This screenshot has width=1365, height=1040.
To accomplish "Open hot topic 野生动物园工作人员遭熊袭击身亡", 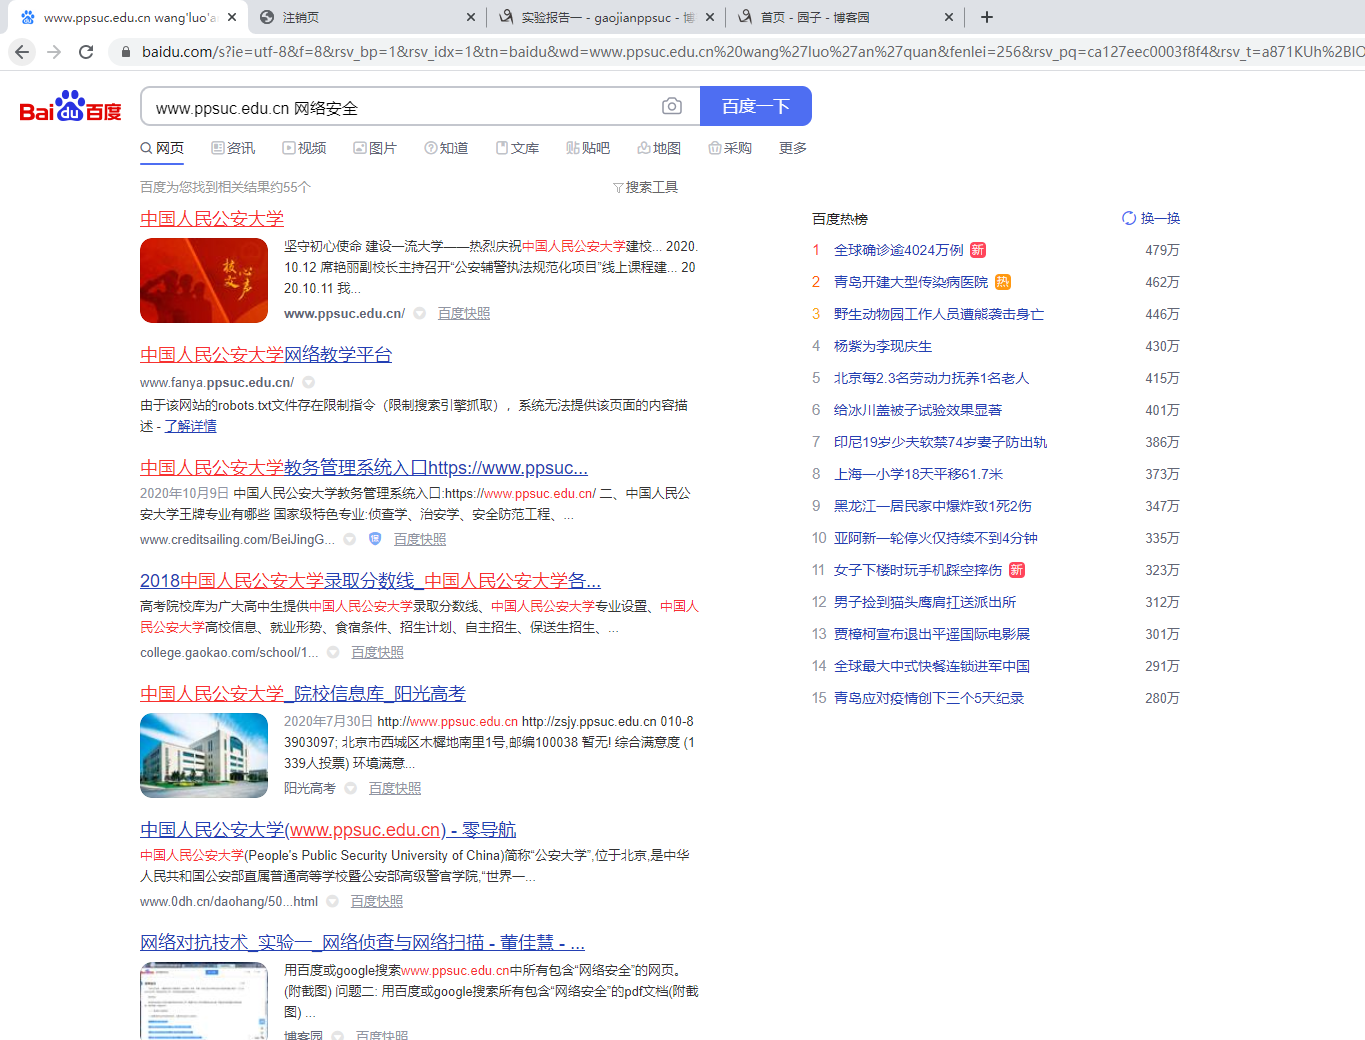I will click(x=939, y=314).
